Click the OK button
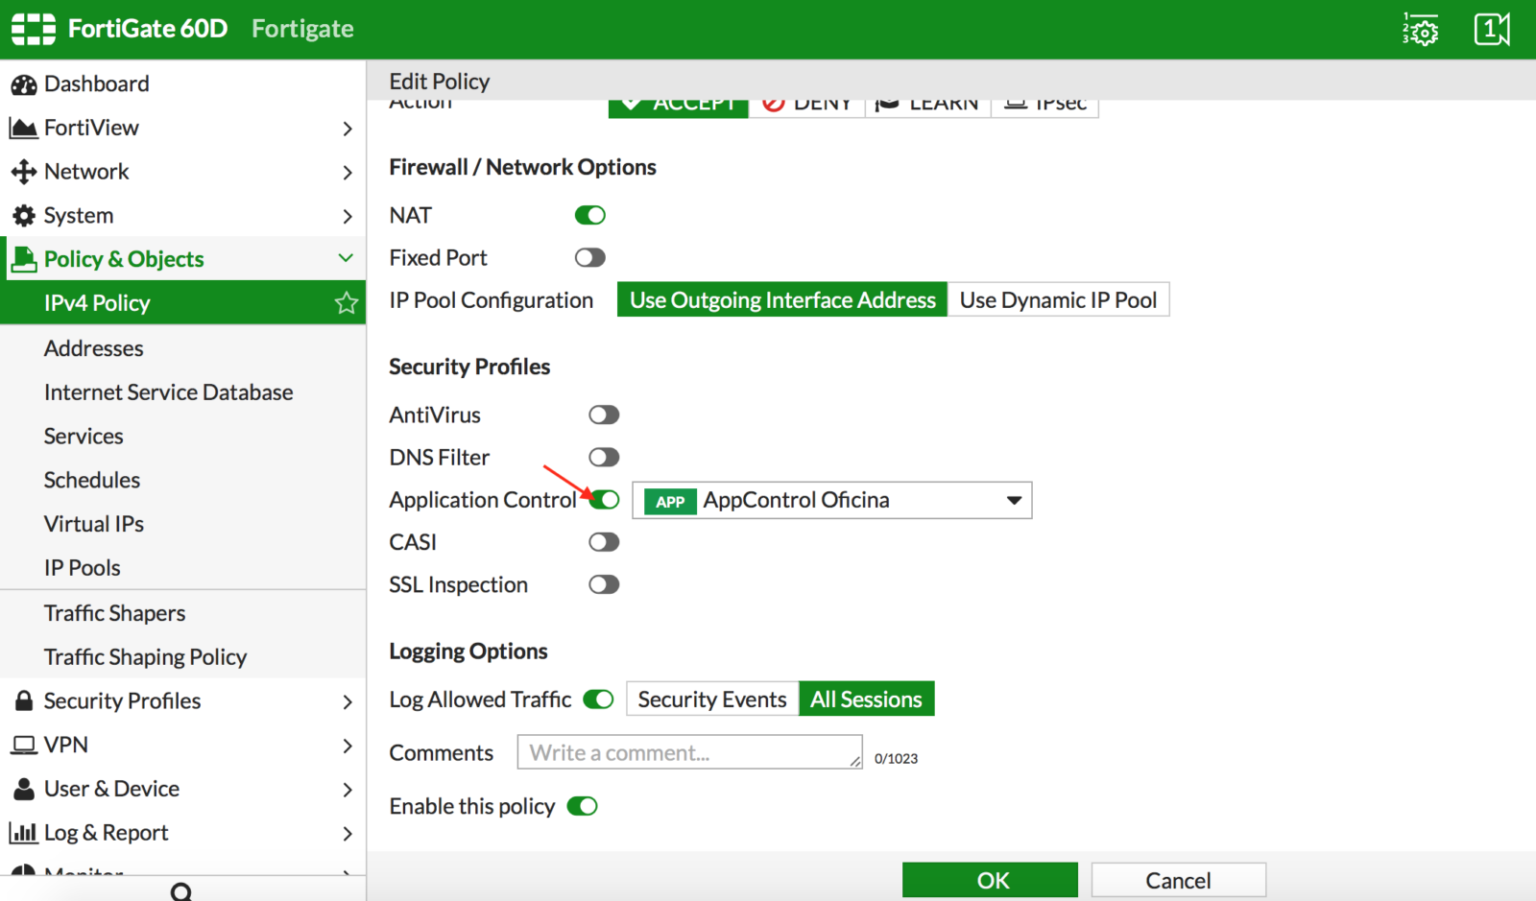This screenshot has width=1536, height=901. click(990, 879)
